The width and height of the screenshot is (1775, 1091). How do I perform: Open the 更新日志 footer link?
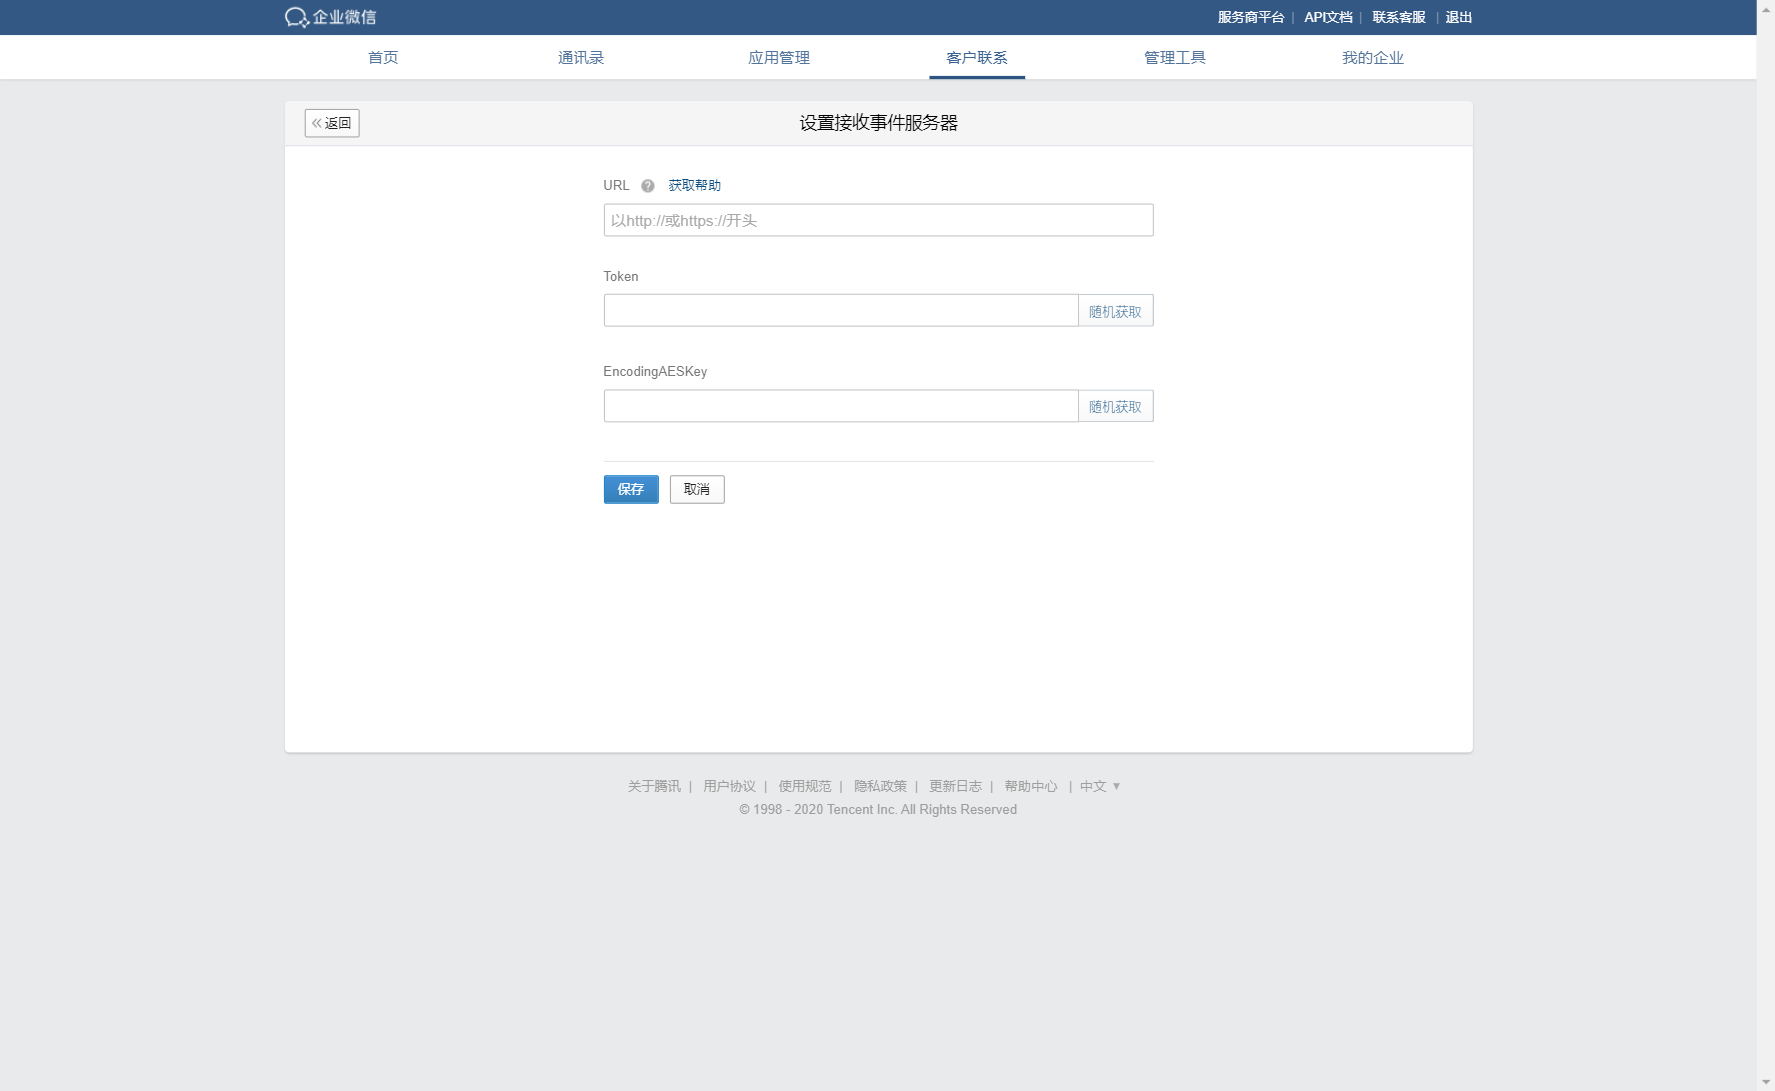point(955,786)
